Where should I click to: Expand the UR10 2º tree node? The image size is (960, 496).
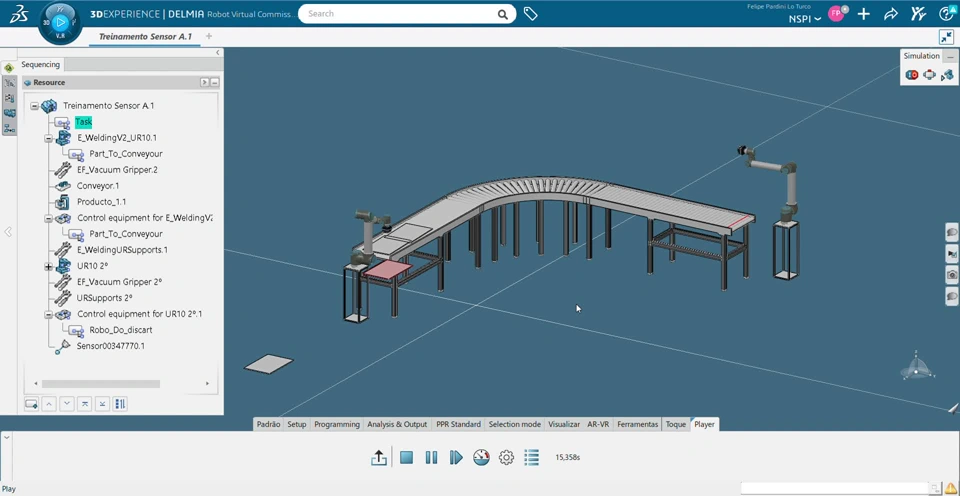48,266
